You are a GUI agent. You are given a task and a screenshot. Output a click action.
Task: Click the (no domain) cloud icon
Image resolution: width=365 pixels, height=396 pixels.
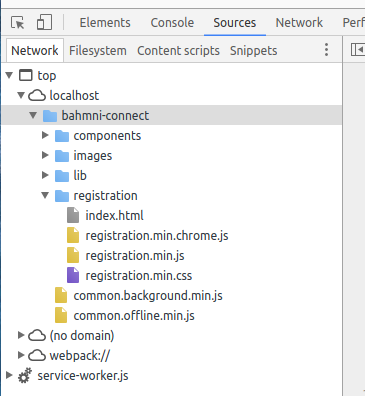tap(37, 336)
